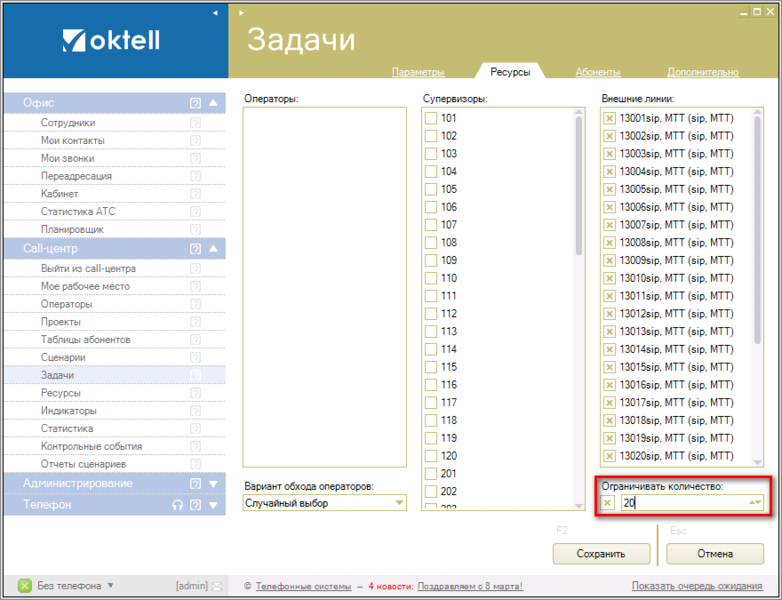Image resolution: width=782 pixels, height=600 pixels.
Task: Switch to the Параметры tab
Action: (x=418, y=72)
